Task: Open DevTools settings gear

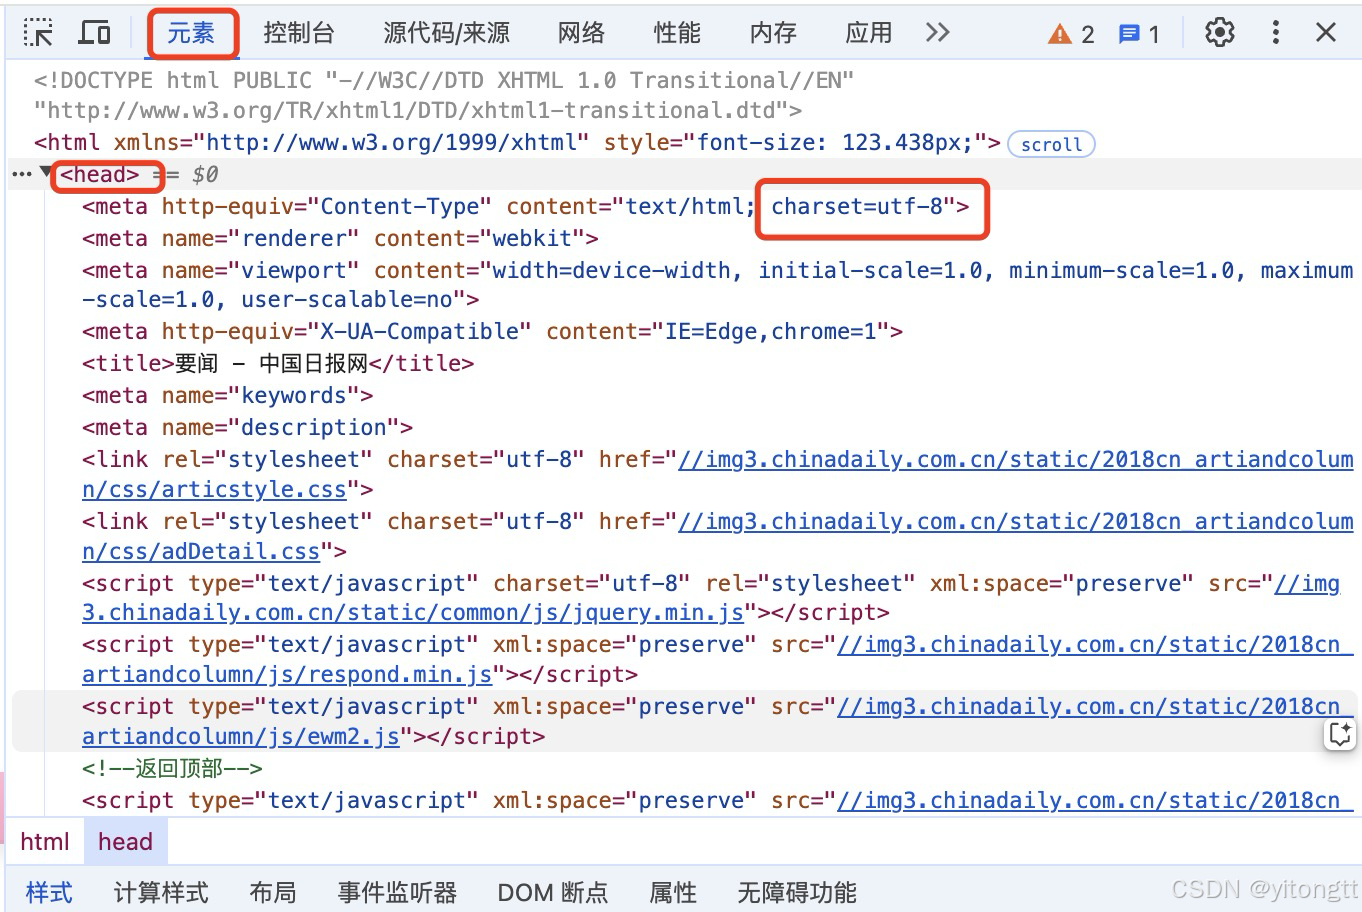Action: pos(1220,31)
